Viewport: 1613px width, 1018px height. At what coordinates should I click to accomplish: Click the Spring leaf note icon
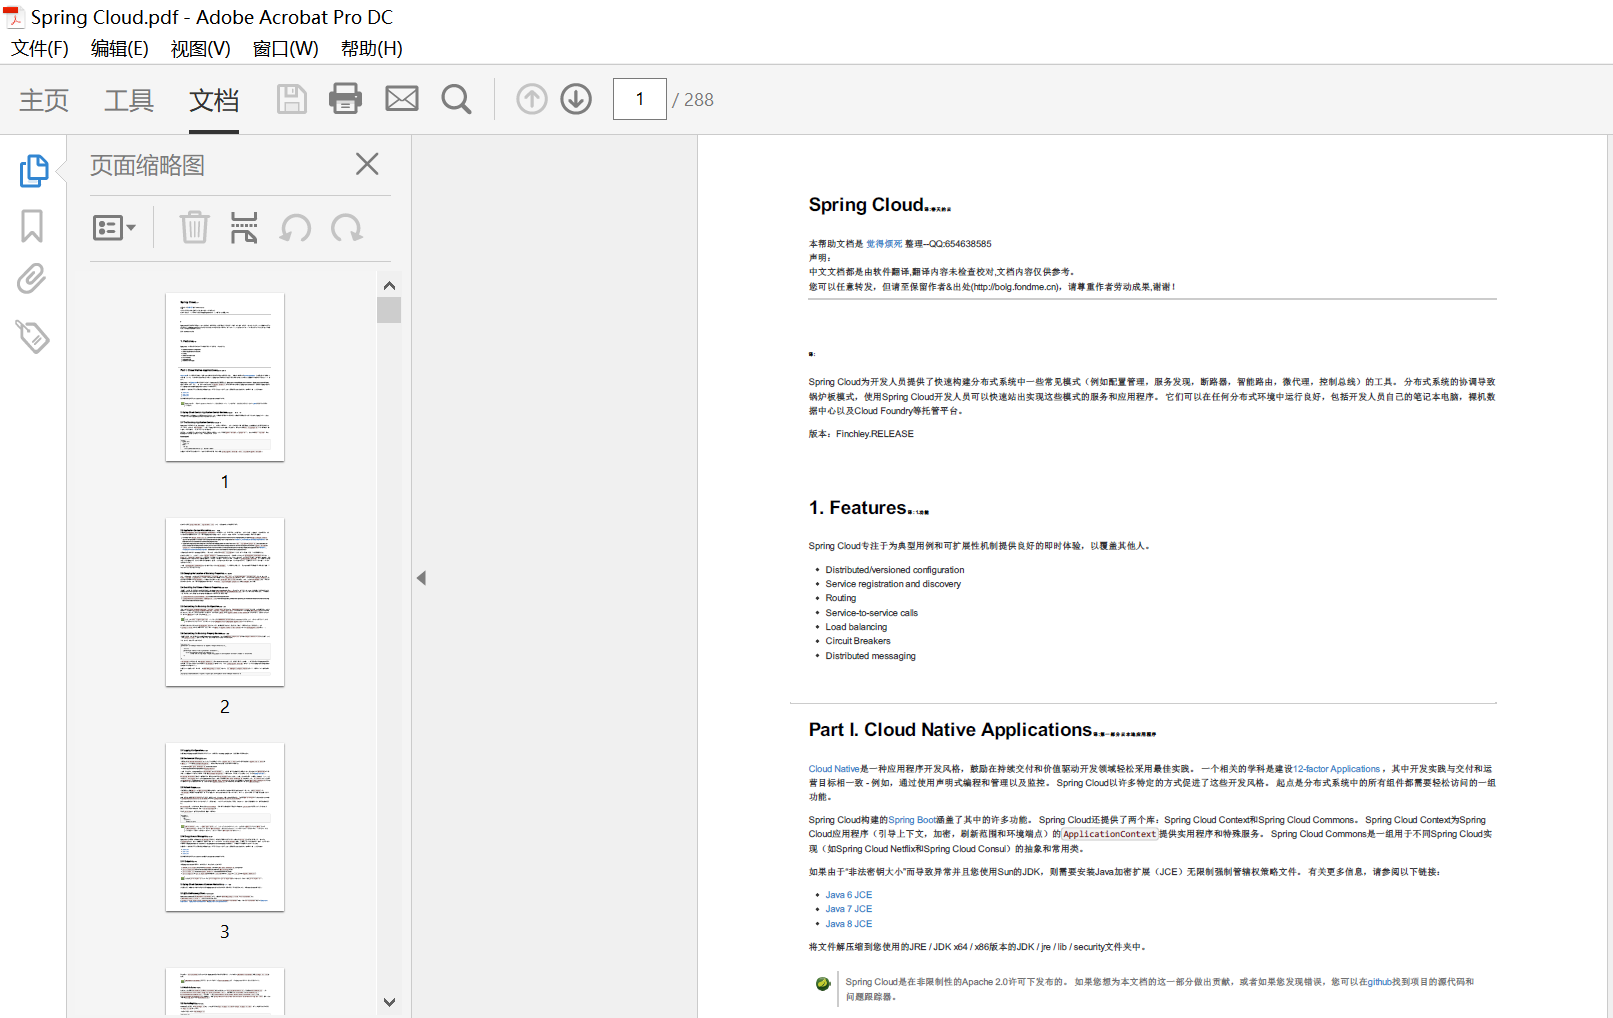pos(823,984)
